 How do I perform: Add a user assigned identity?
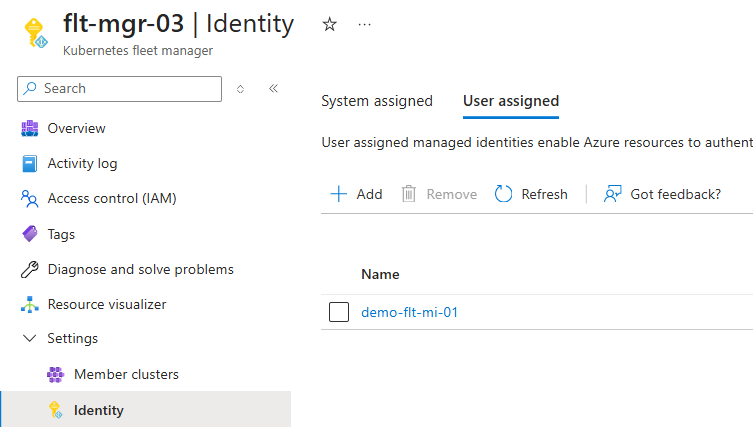pyautogui.click(x=356, y=194)
